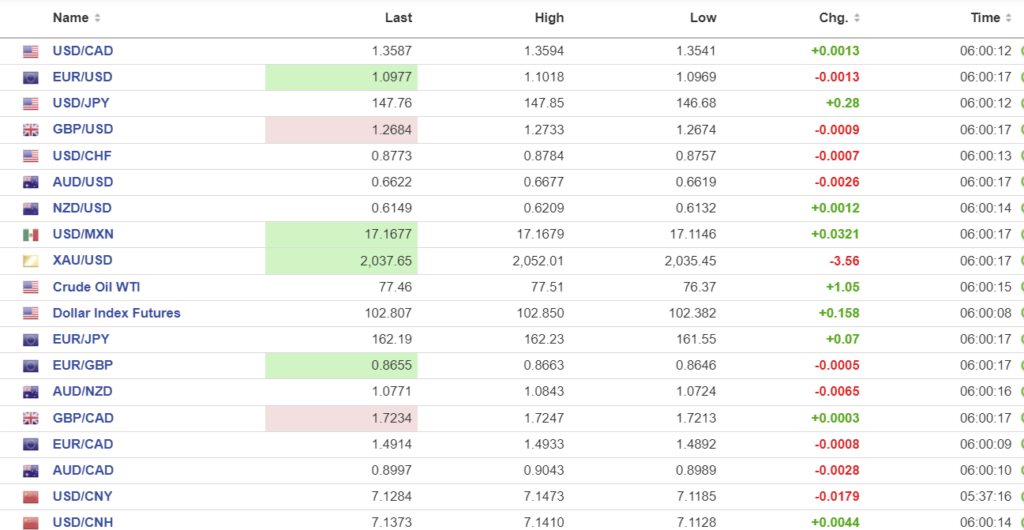
Task: Click the UK flag beside GBP/USD
Action: tap(31, 130)
